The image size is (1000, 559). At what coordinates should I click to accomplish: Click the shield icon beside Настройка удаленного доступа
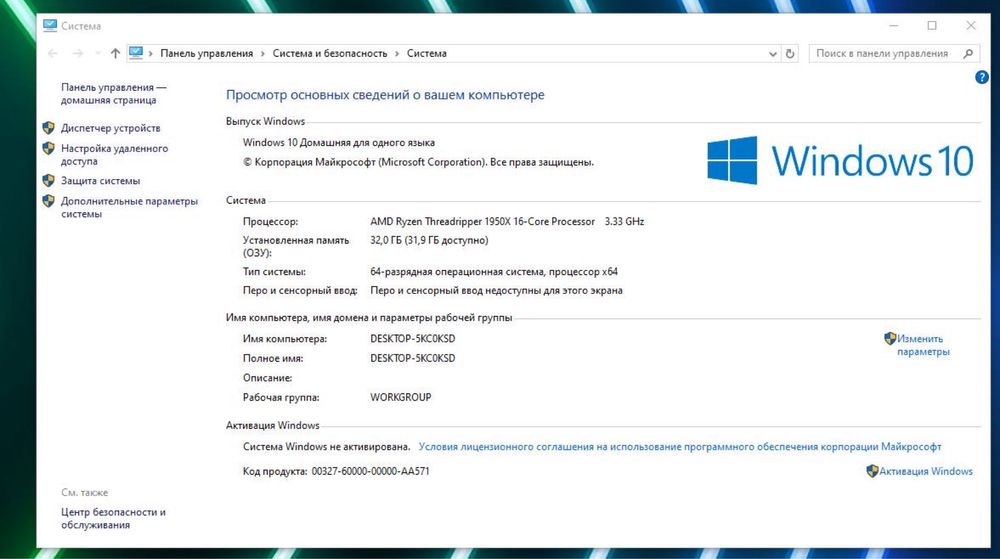(x=48, y=149)
